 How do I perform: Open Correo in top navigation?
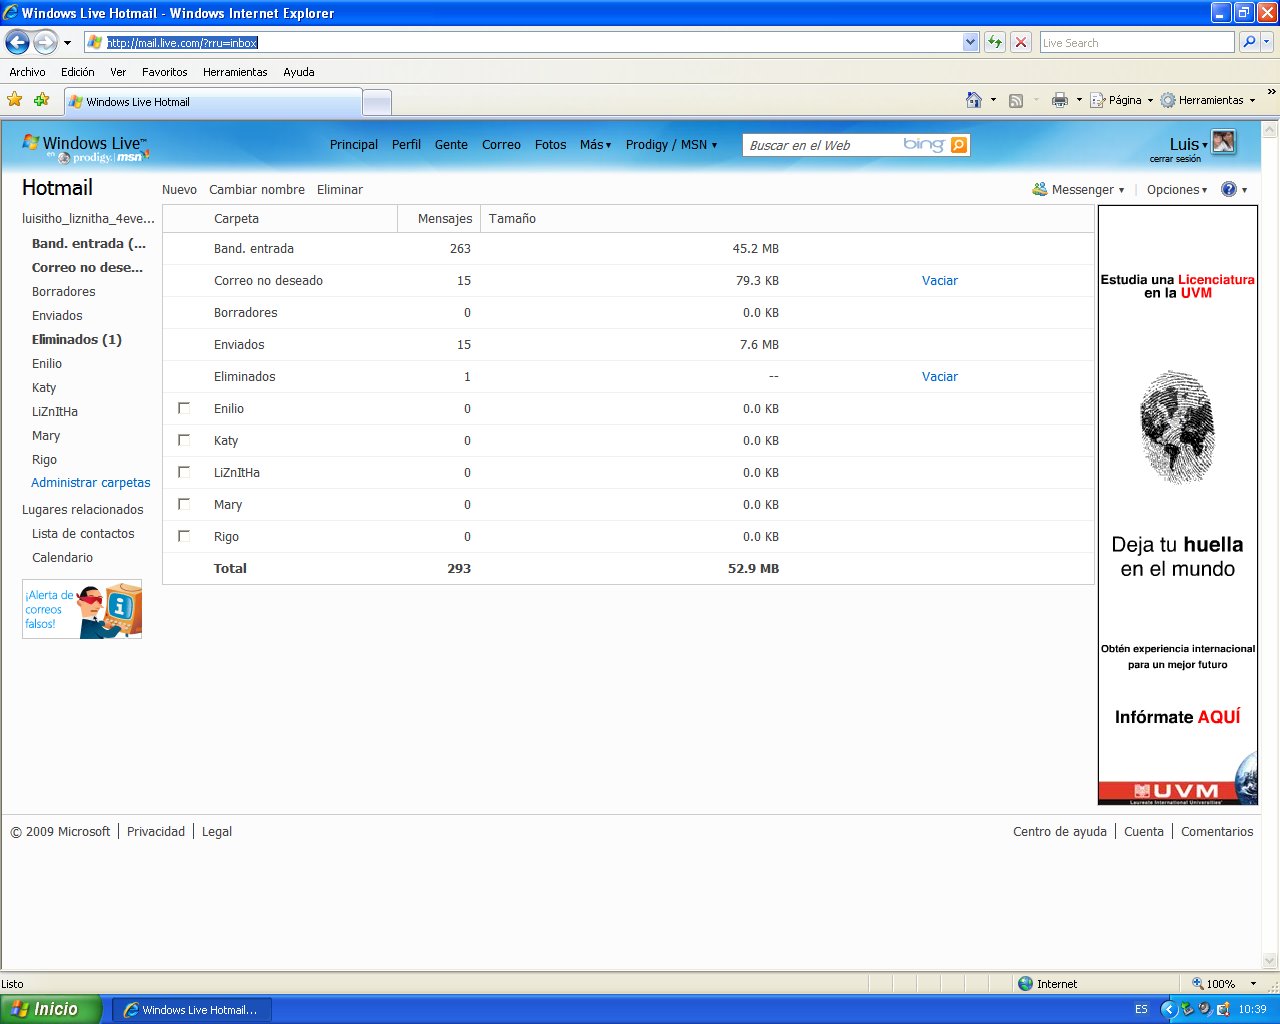501,145
